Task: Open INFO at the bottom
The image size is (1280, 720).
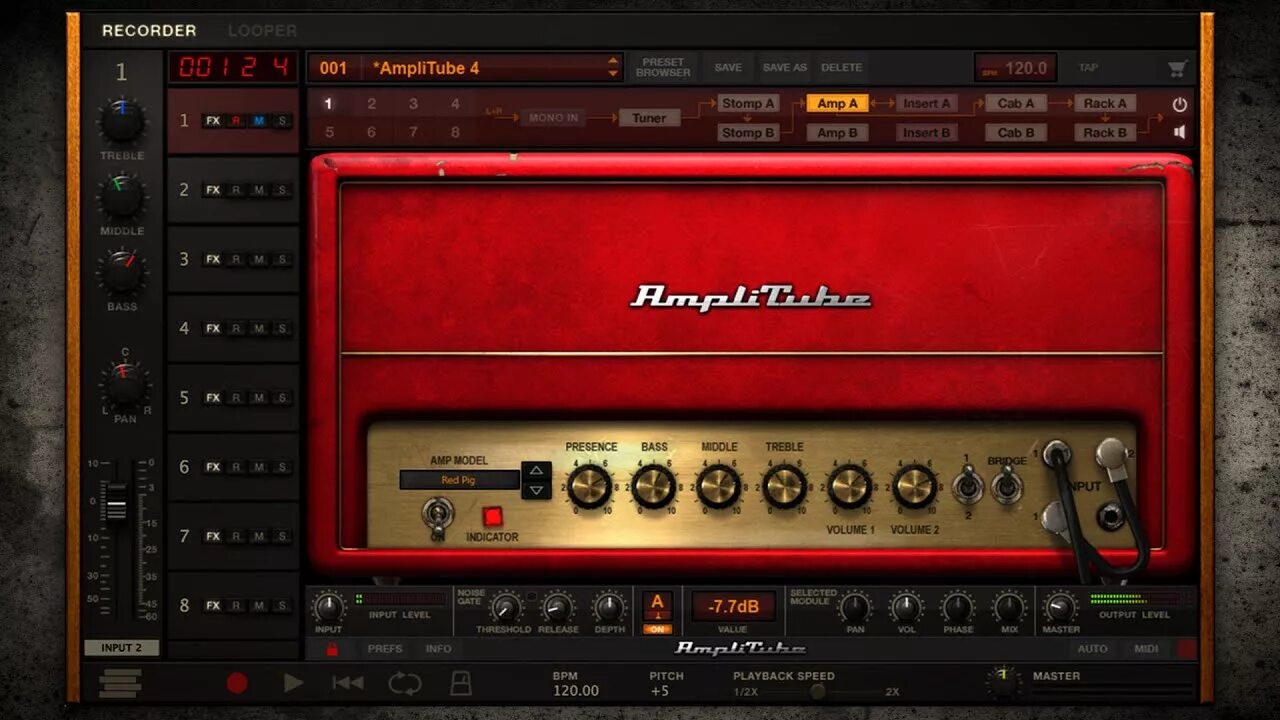Action: pyautogui.click(x=439, y=649)
